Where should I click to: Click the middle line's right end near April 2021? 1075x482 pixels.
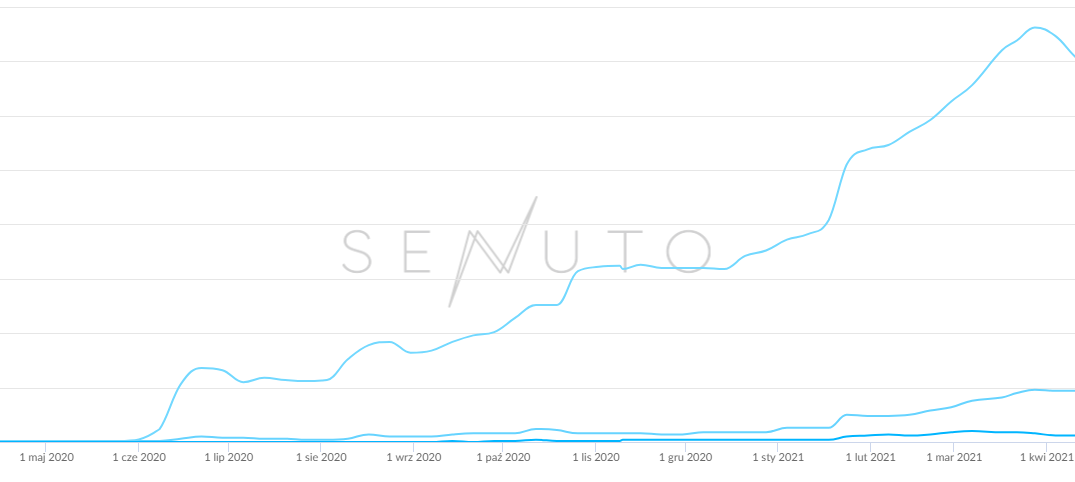[1070, 391]
